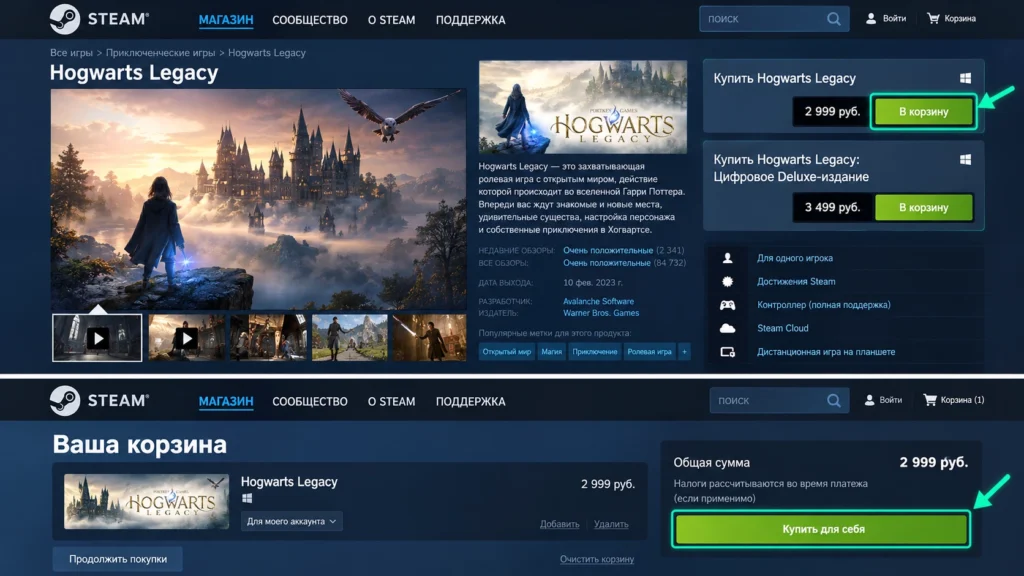Add the 3 499 руб. Deluxe edition to cart

(x=923, y=208)
